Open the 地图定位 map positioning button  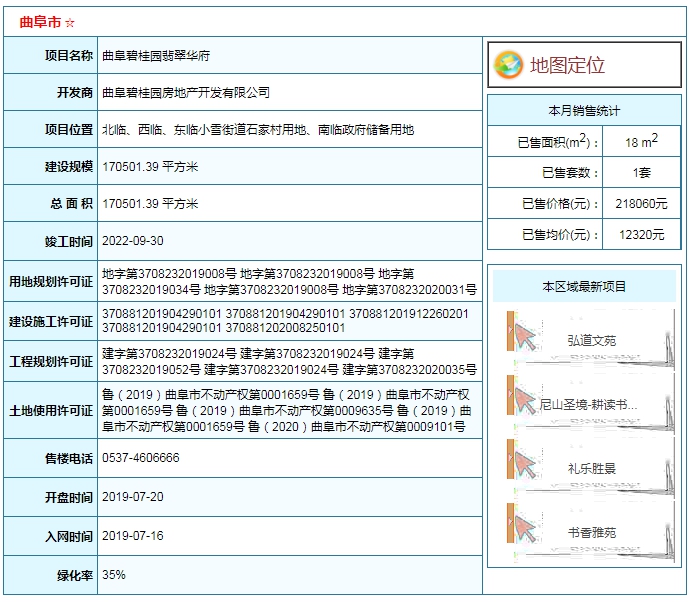(x=584, y=65)
